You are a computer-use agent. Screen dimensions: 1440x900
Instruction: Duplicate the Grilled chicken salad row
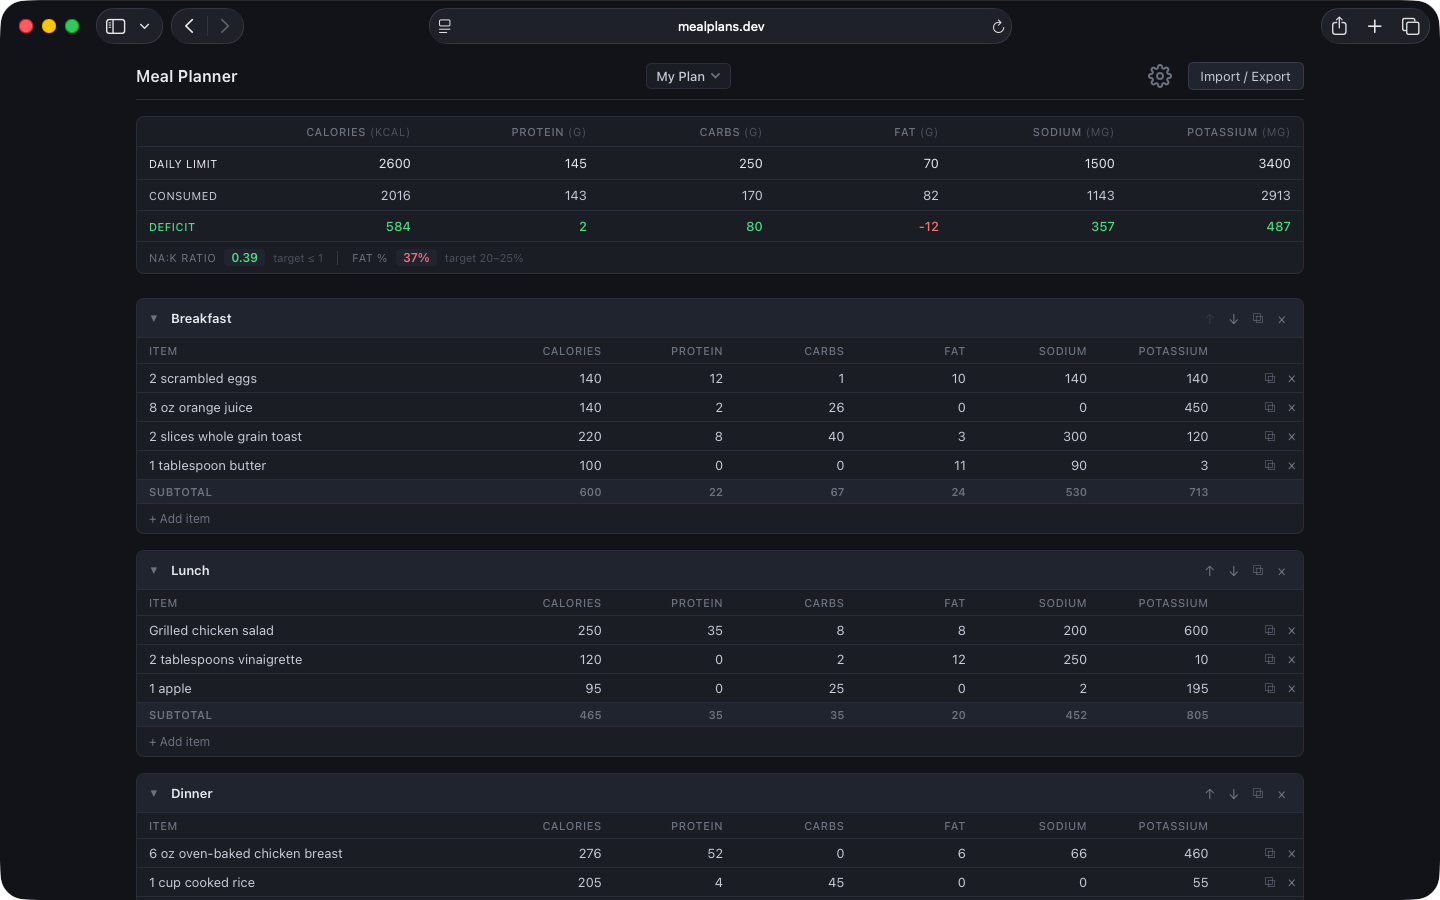[x=1269, y=631]
